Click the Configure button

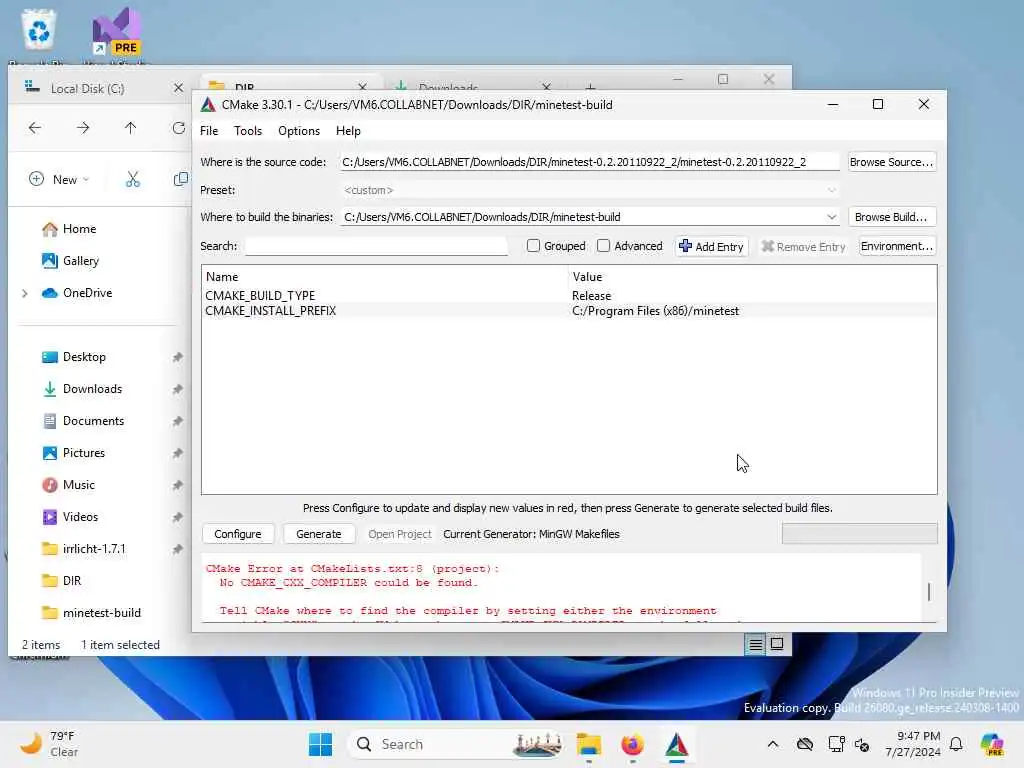(x=238, y=534)
